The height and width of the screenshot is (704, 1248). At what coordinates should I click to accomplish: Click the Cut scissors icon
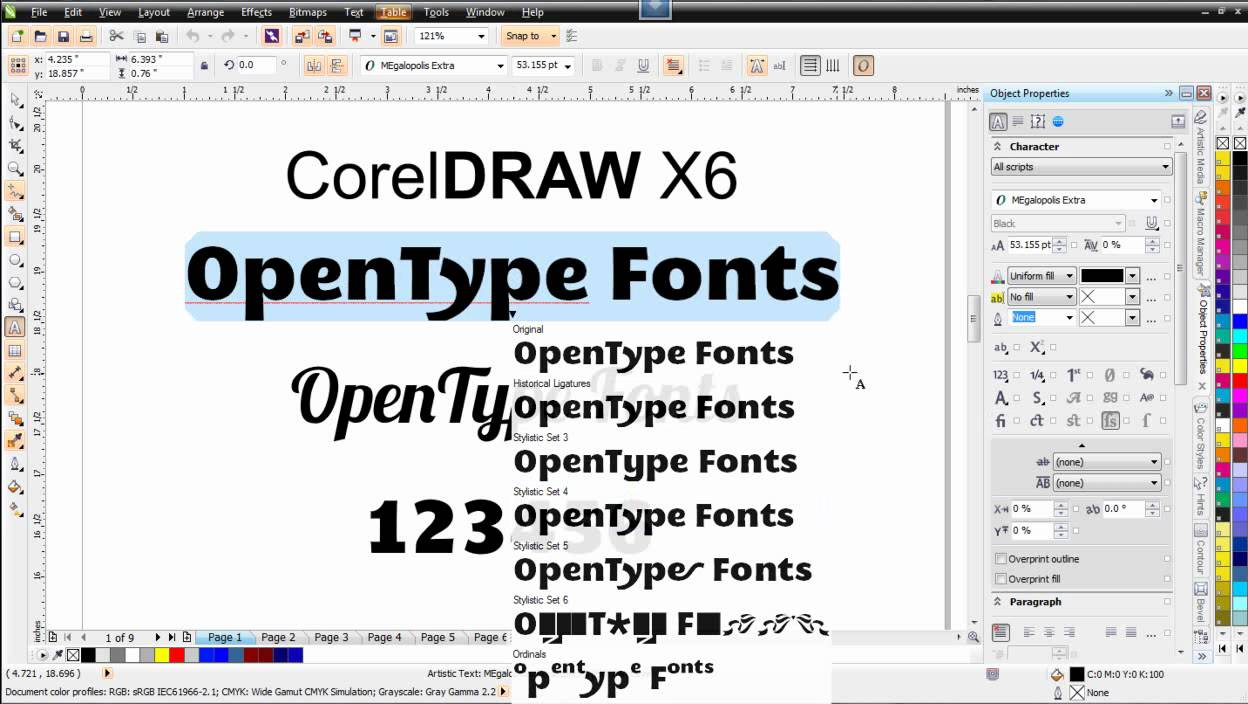116,36
